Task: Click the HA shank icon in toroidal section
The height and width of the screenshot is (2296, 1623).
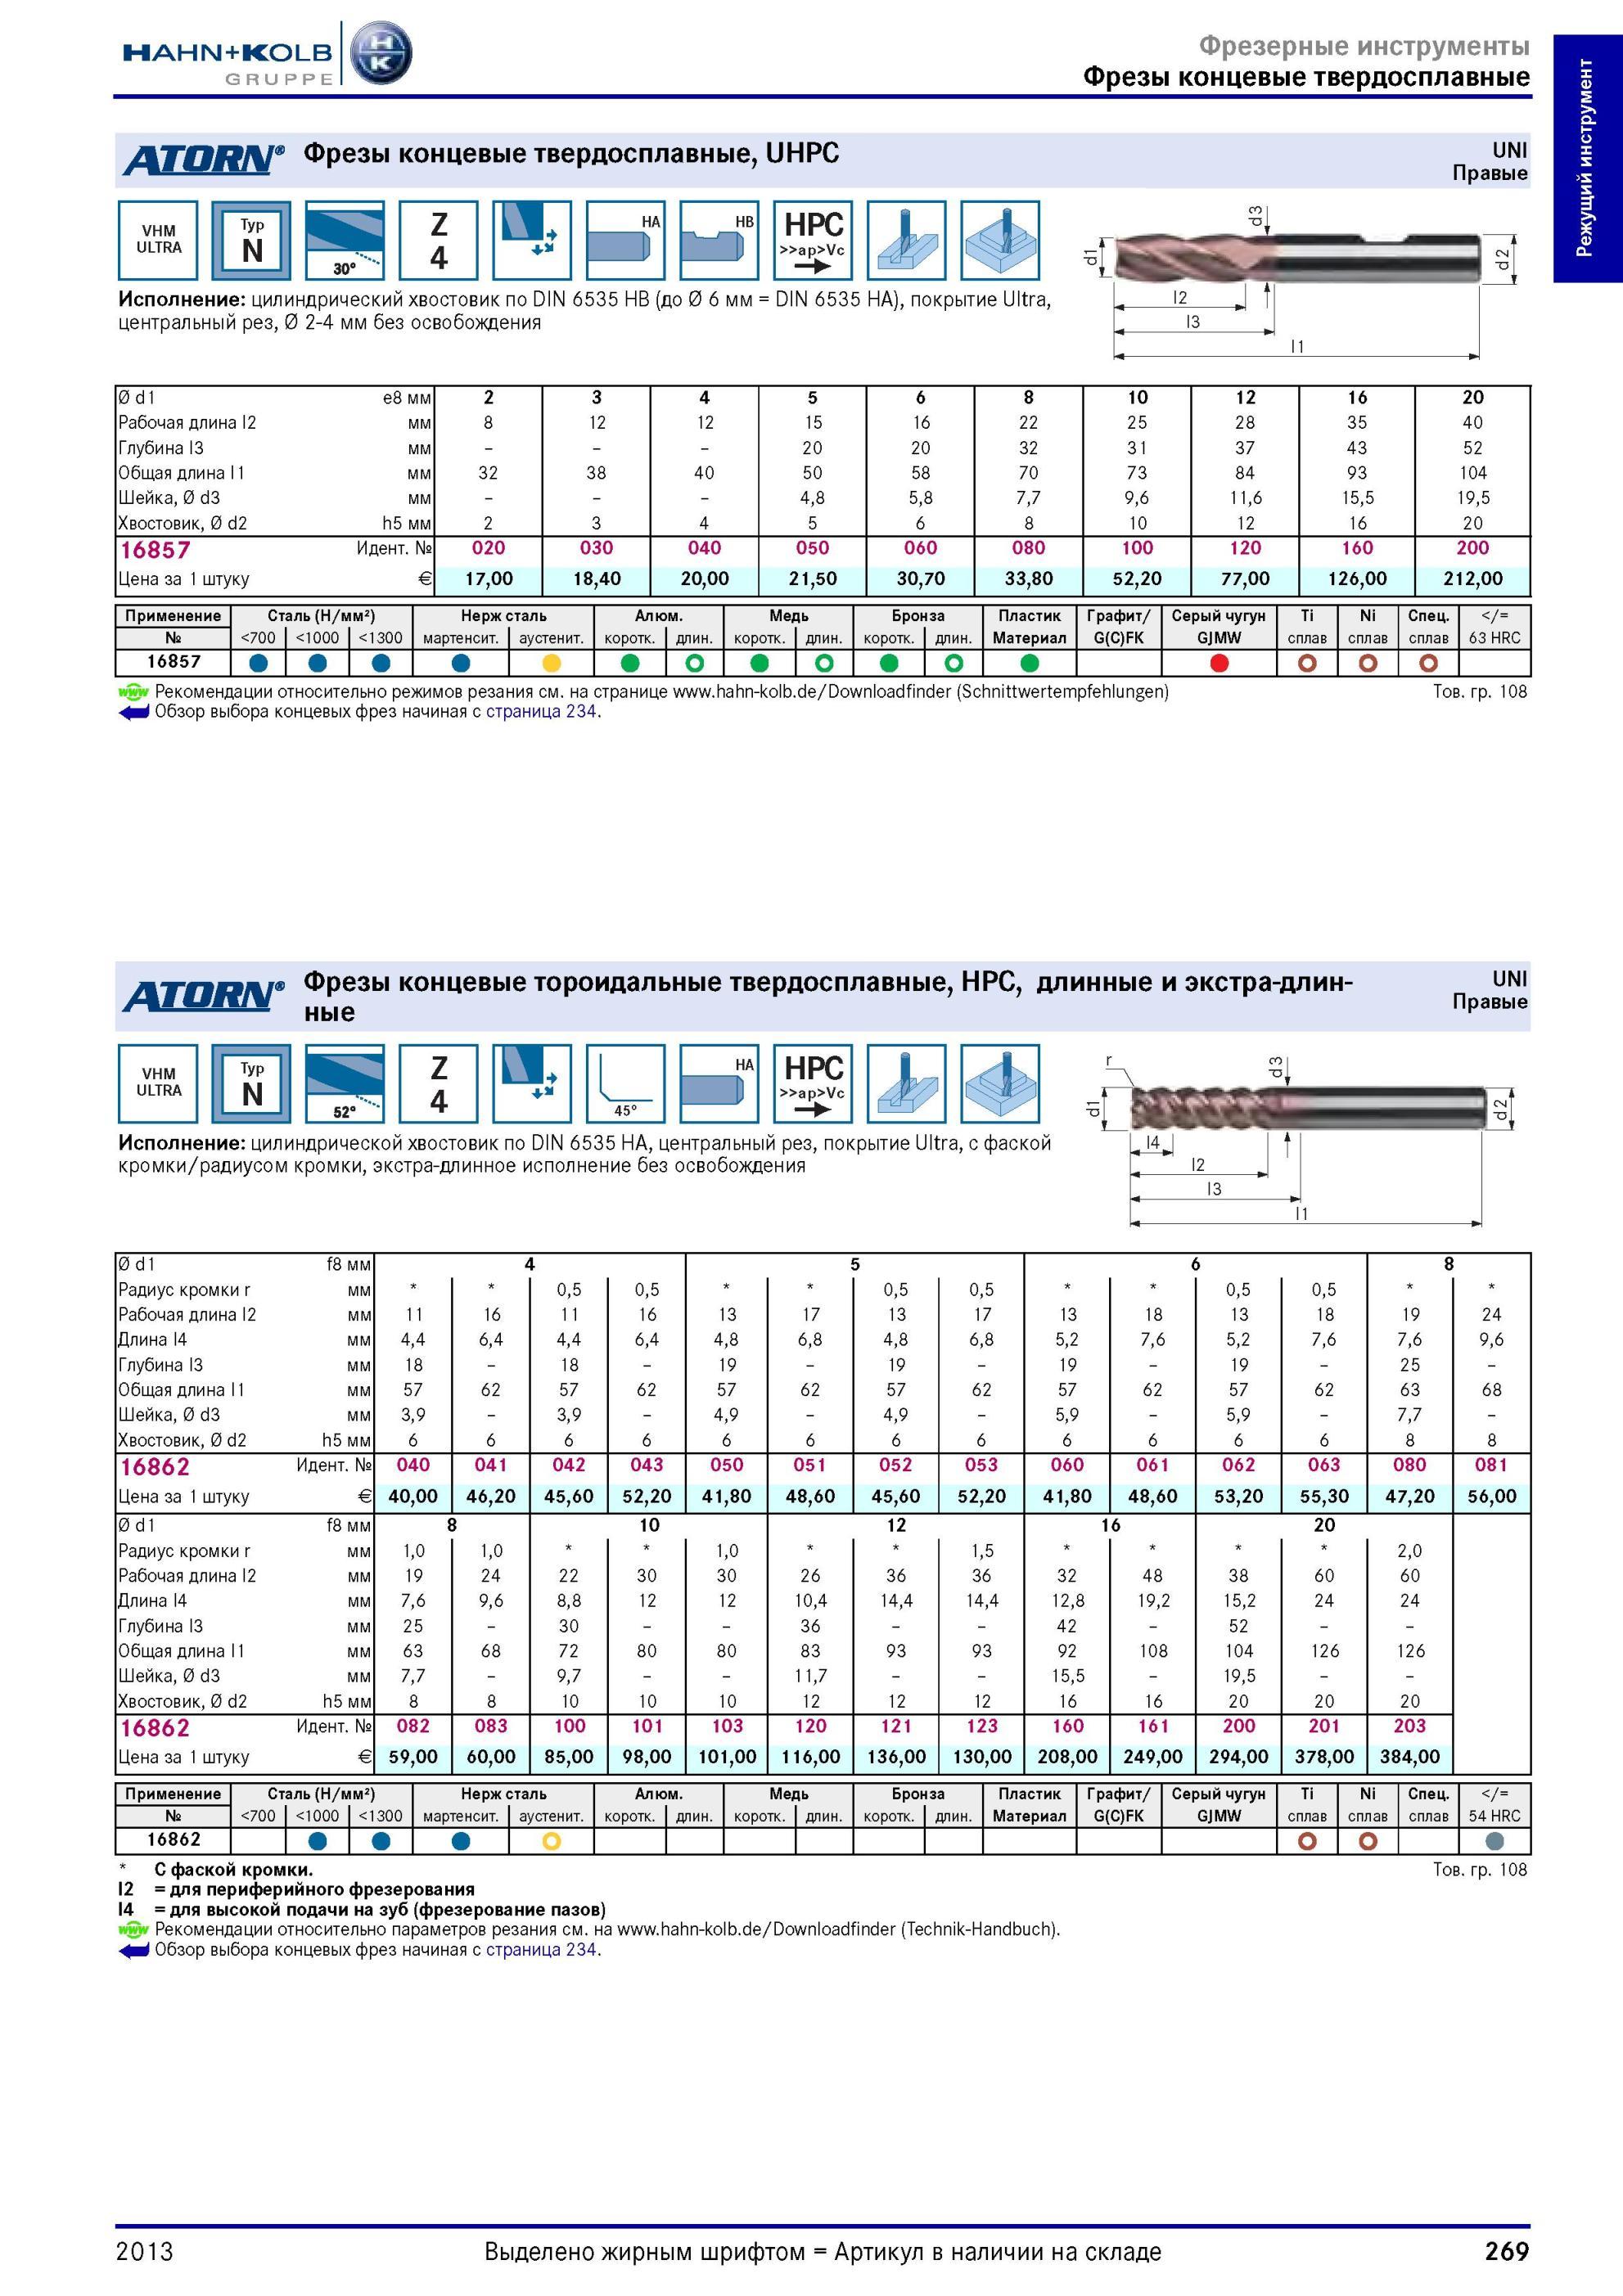Action: (719, 1084)
